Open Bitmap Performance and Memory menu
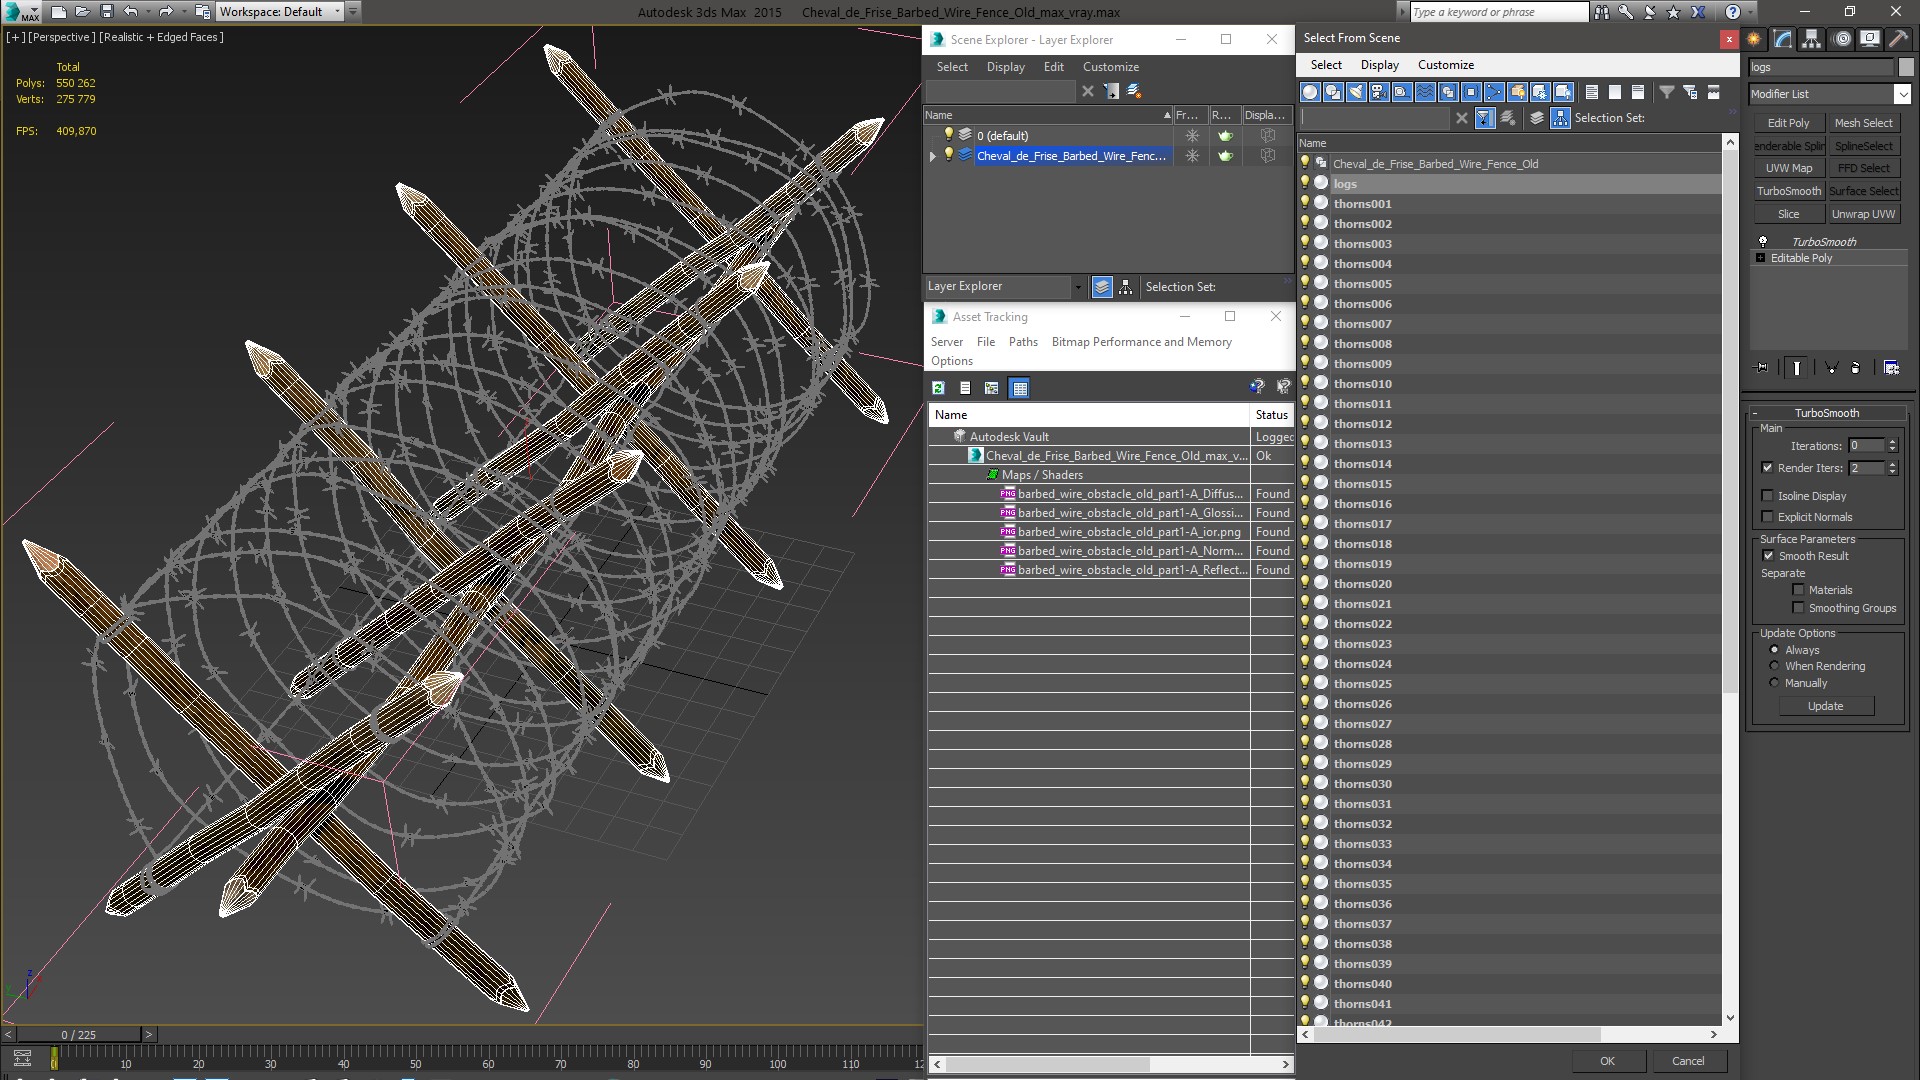This screenshot has height=1080, width=1920. coord(1141,342)
